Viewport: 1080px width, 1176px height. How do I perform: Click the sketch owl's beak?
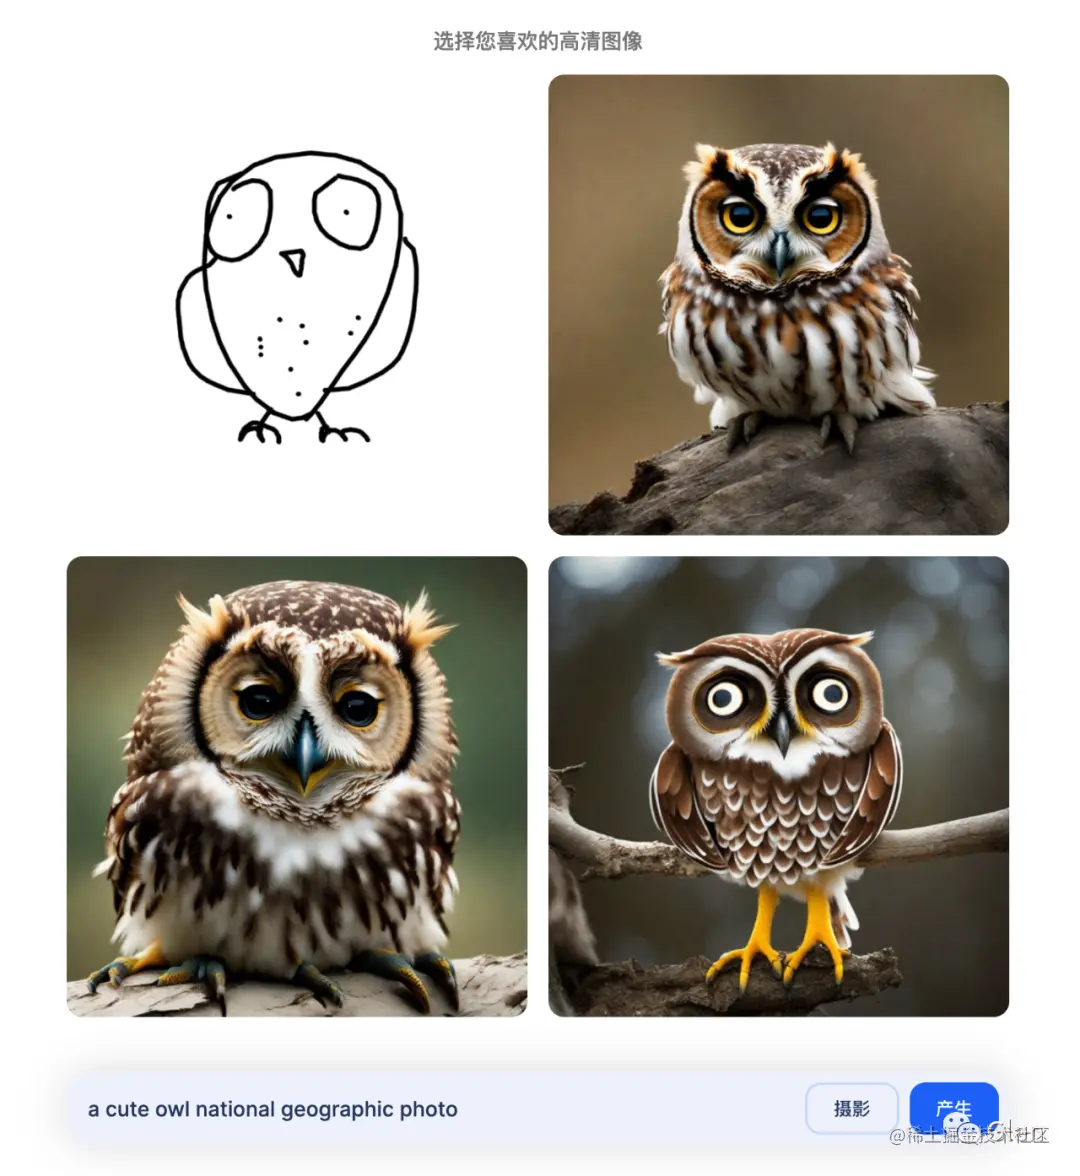coord(294,262)
